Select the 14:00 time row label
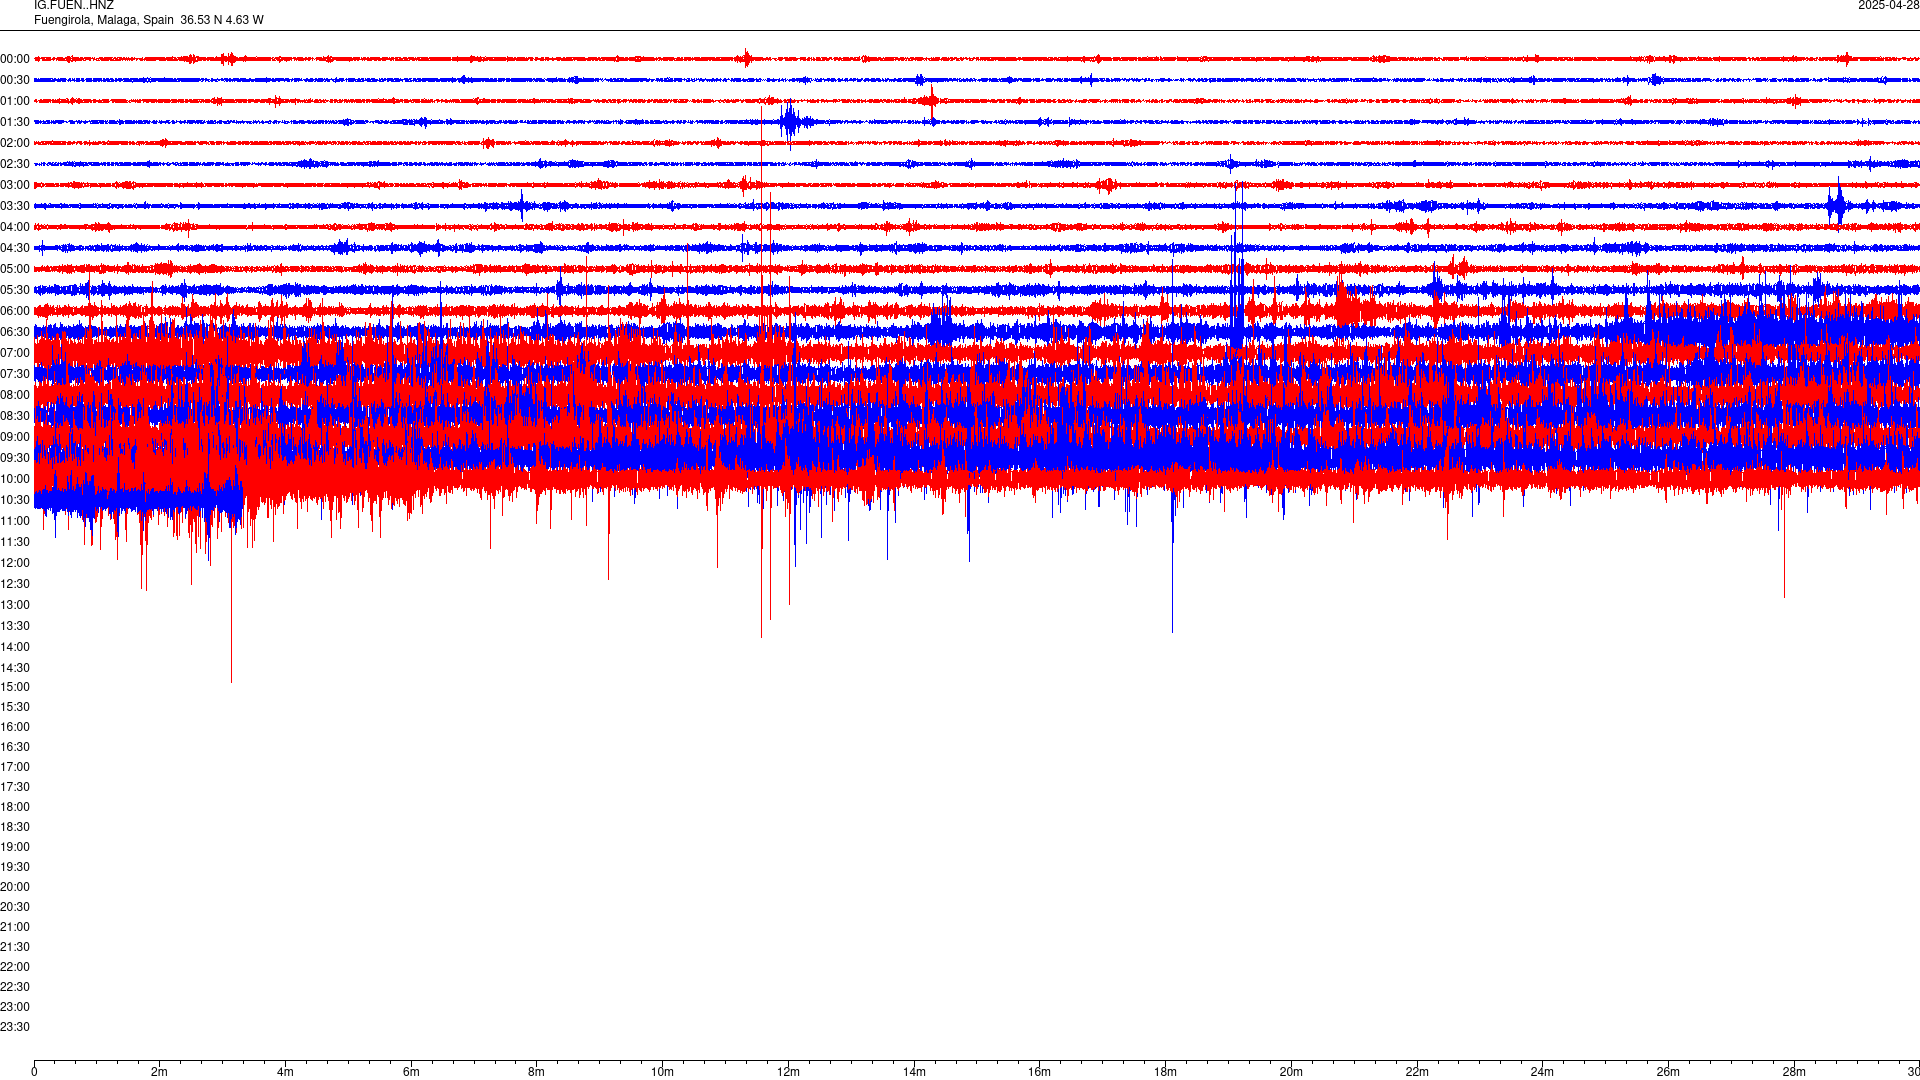The image size is (1920, 1080). [x=15, y=647]
